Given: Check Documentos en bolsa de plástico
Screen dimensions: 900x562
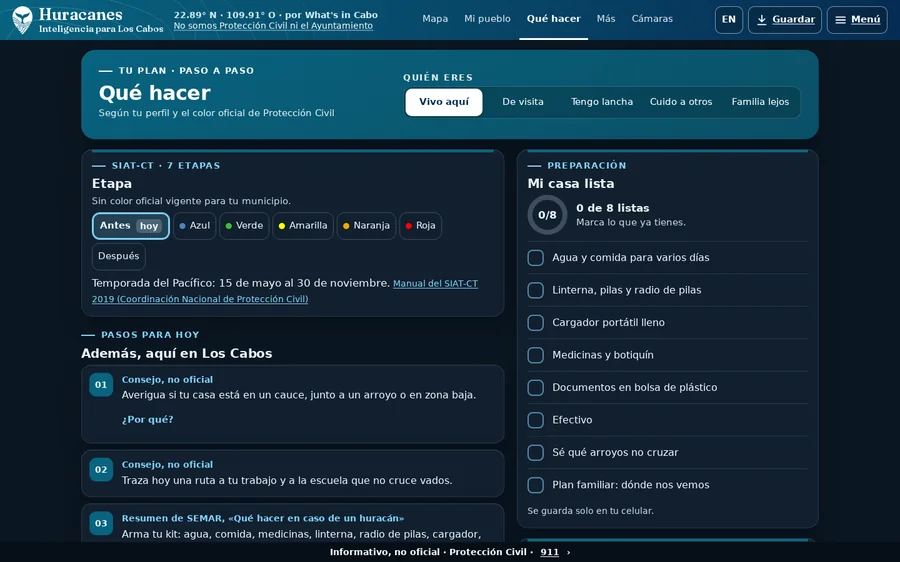Looking at the screenshot, I should (536, 387).
